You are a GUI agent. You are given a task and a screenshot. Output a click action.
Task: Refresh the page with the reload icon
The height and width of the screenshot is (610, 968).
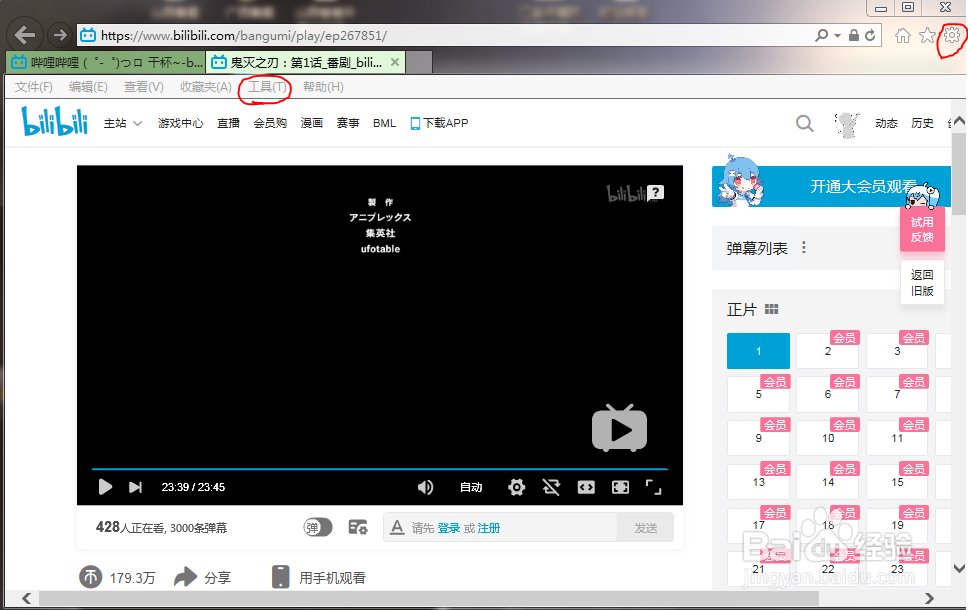coord(870,35)
